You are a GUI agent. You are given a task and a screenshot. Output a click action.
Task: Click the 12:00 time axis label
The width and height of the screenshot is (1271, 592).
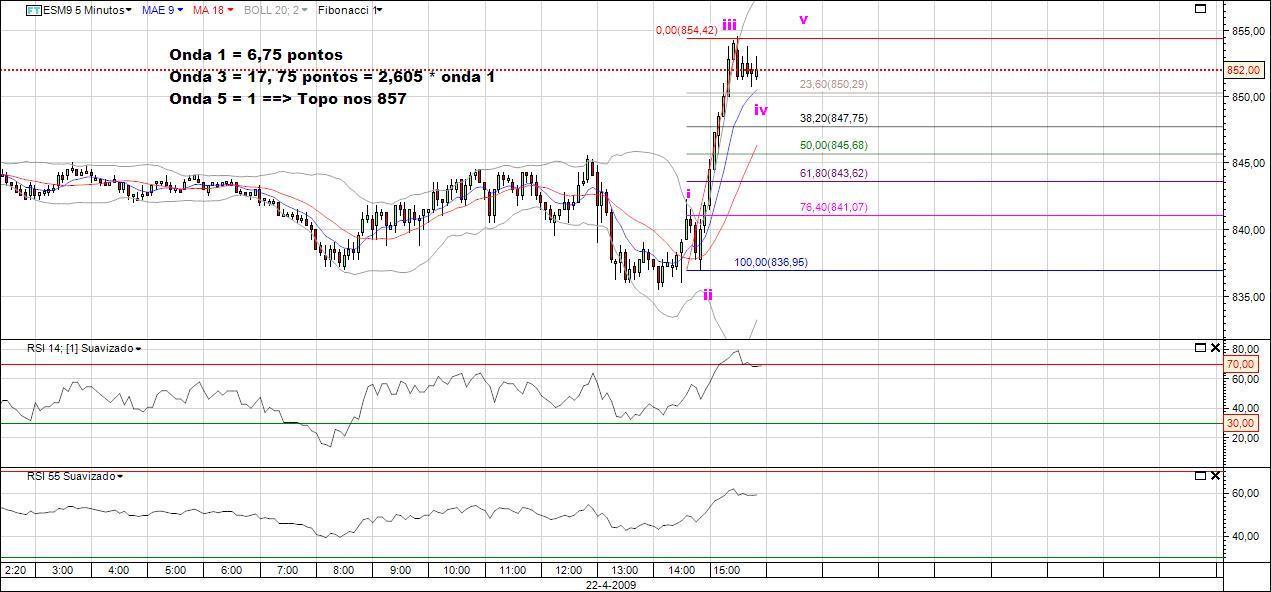(x=569, y=570)
